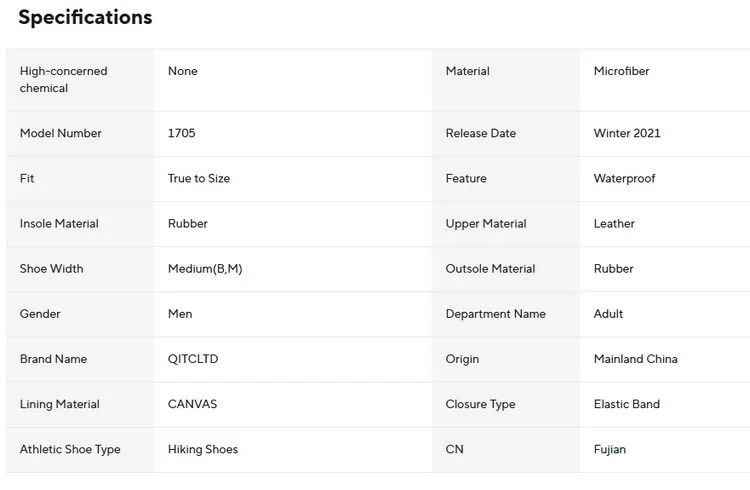Click the Insole Material label
This screenshot has width=750, height=490.
coord(59,223)
